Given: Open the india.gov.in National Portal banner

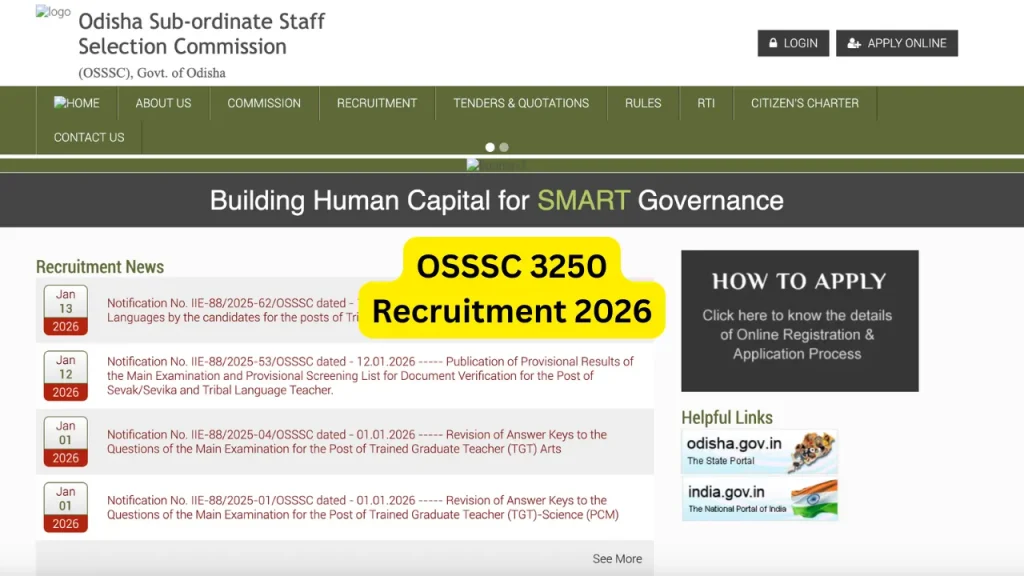Looking at the screenshot, I should (759, 500).
